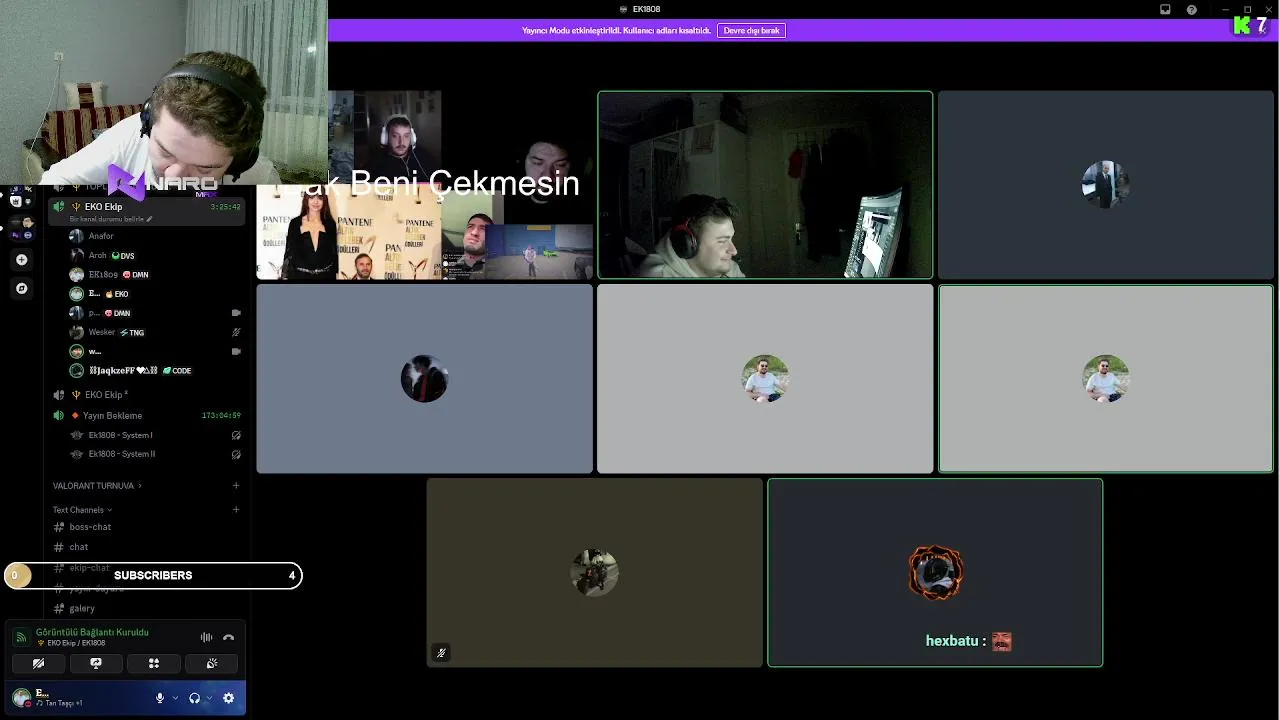Toggle noise suppression waveform icon
Viewport: 1280px width, 720px height.
[206, 637]
